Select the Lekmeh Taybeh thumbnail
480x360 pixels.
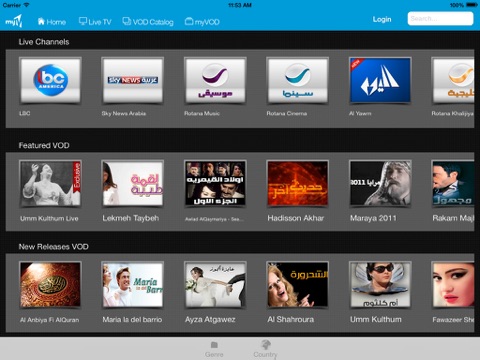click(133, 183)
